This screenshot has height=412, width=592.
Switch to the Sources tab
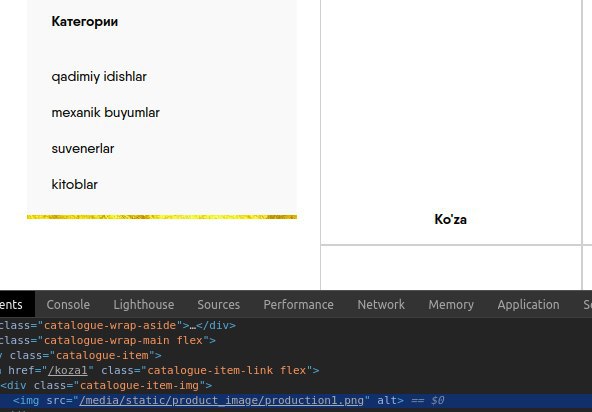tap(219, 304)
